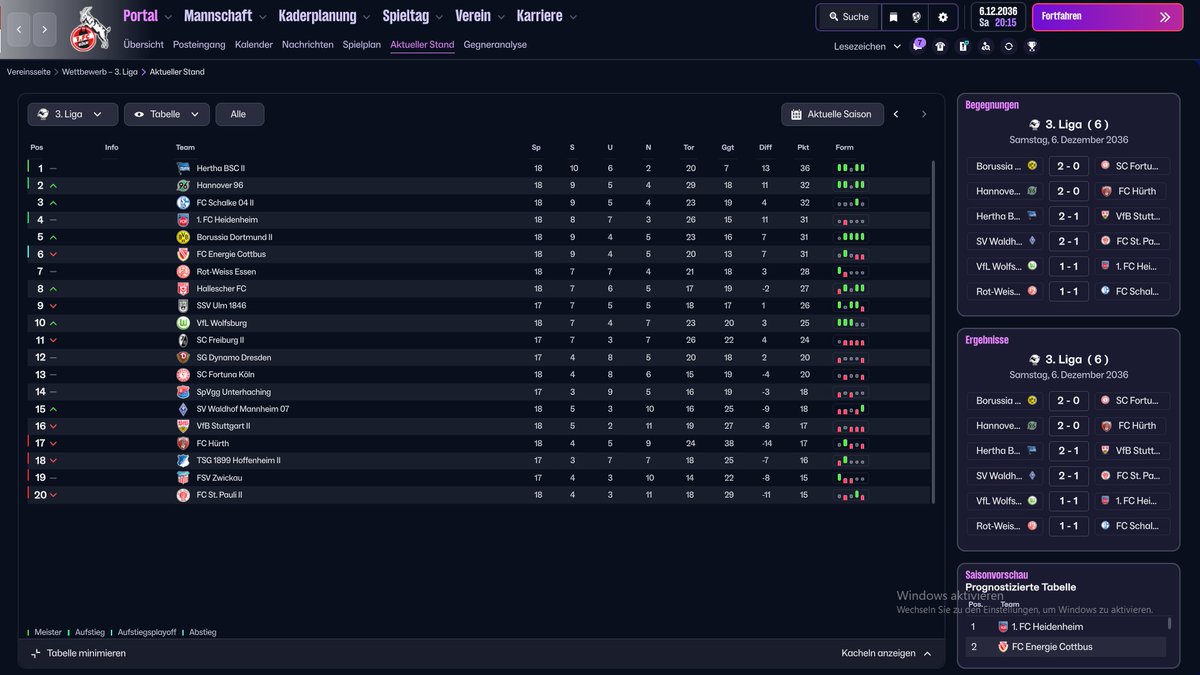Image resolution: width=1200 pixels, height=675 pixels.
Task: Click the FC Hürth team name in table
Action: point(213,443)
